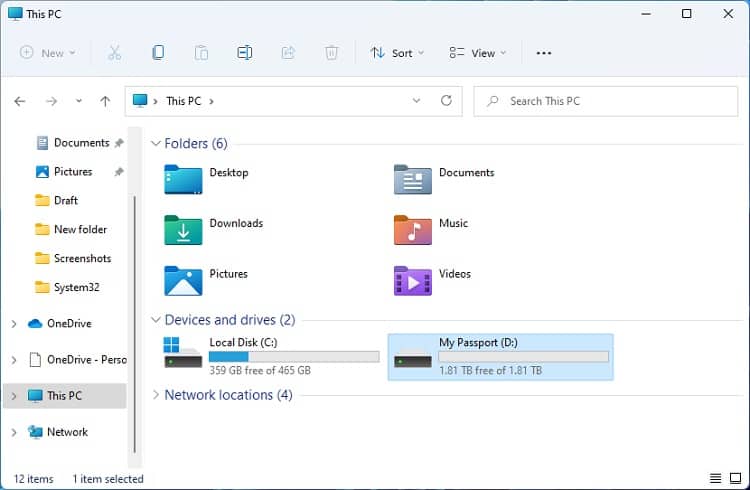Viewport: 750px width, 490px height.
Task: Click the OneDrive cloud icon in sidebar
Action: tap(35, 323)
